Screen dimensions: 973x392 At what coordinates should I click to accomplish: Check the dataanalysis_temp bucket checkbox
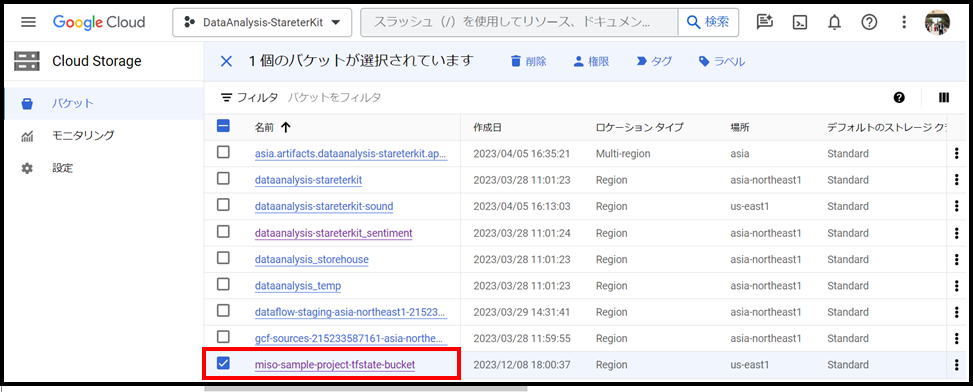coord(223,284)
